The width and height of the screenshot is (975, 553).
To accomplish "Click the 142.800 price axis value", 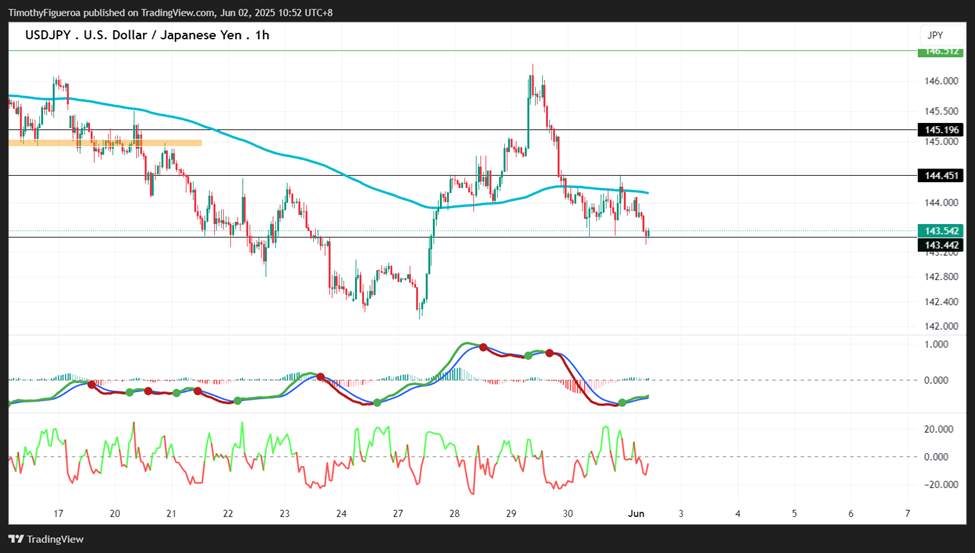I will (941, 277).
